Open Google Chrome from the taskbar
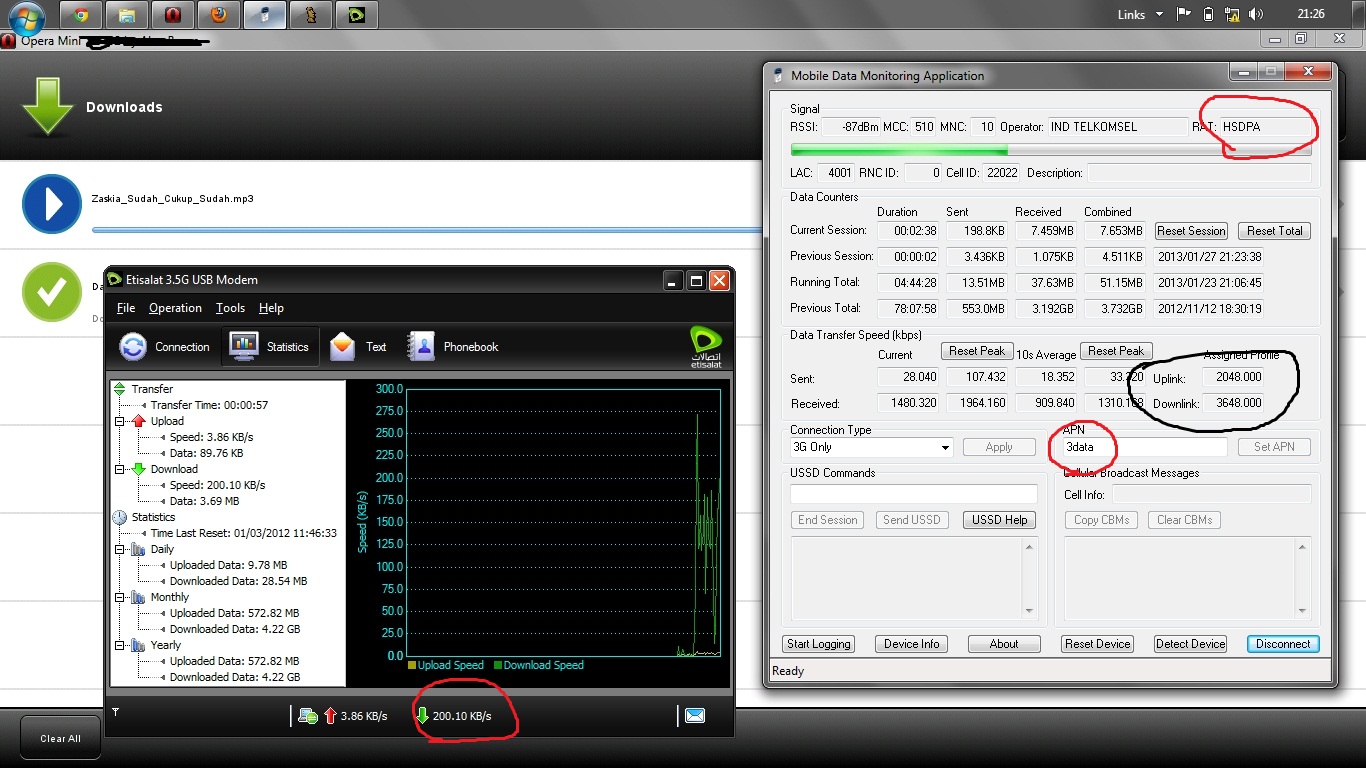 tap(82, 15)
